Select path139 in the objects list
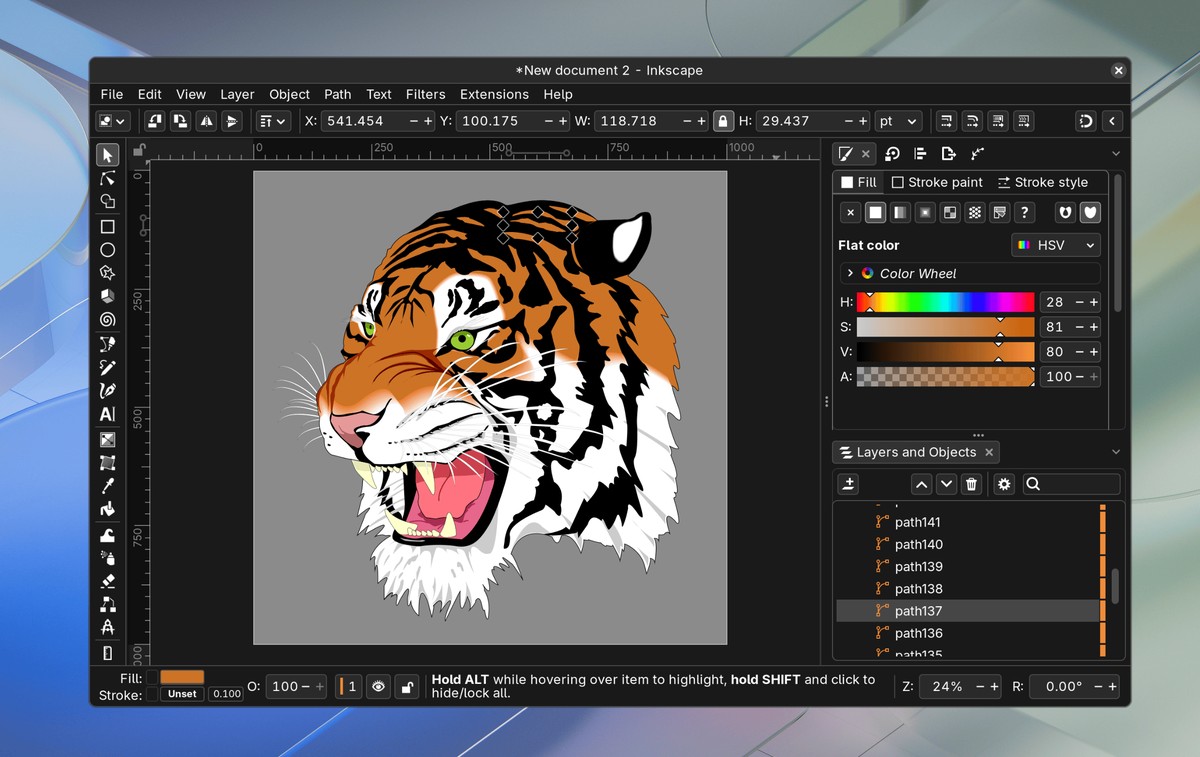Screen dimensions: 1200x757 (x=918, y=566)
